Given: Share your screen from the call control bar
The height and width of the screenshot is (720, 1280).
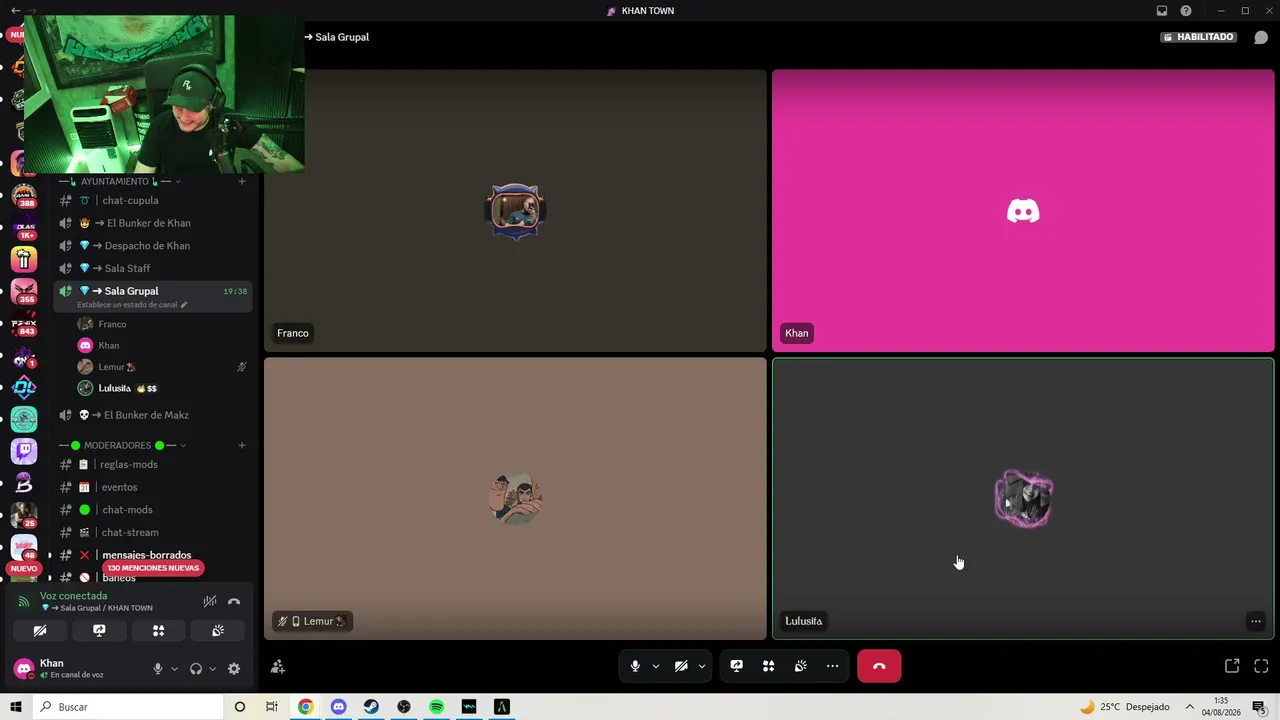Looking at the screenshot, I should [x=737, y=666].
